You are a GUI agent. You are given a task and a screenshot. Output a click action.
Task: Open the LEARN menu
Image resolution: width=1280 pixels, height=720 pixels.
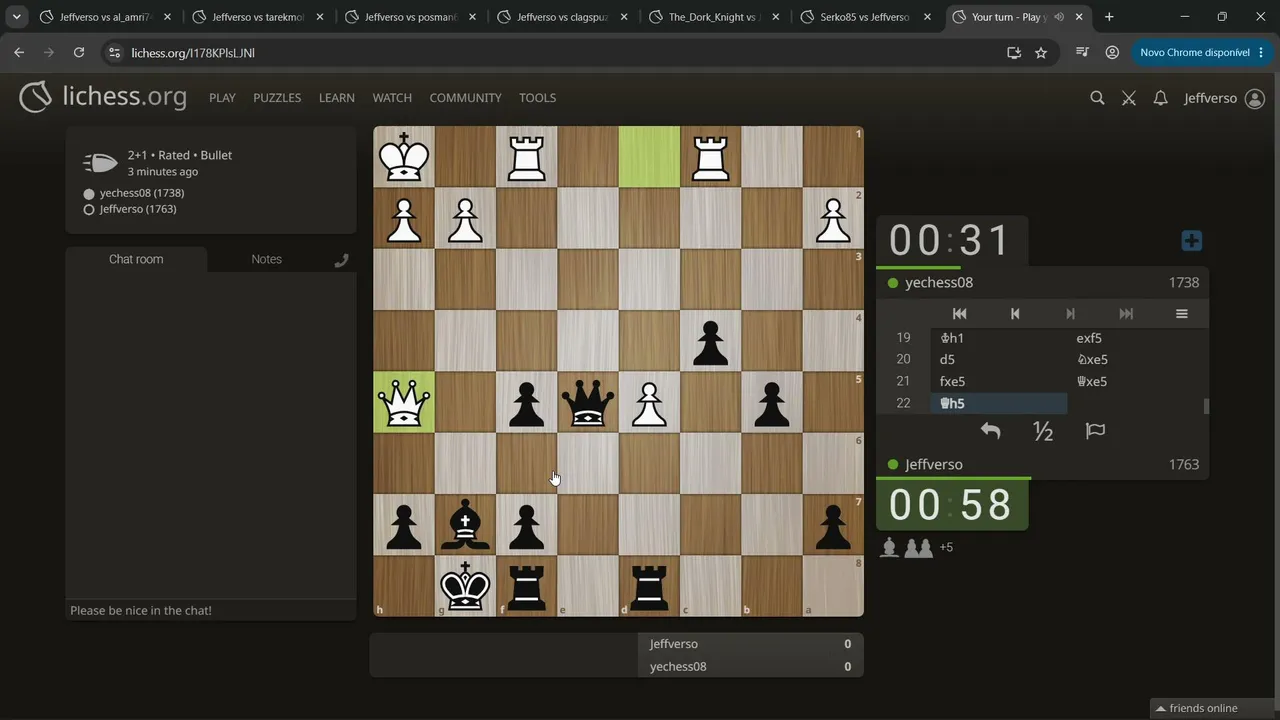click(x=337, y=98)
